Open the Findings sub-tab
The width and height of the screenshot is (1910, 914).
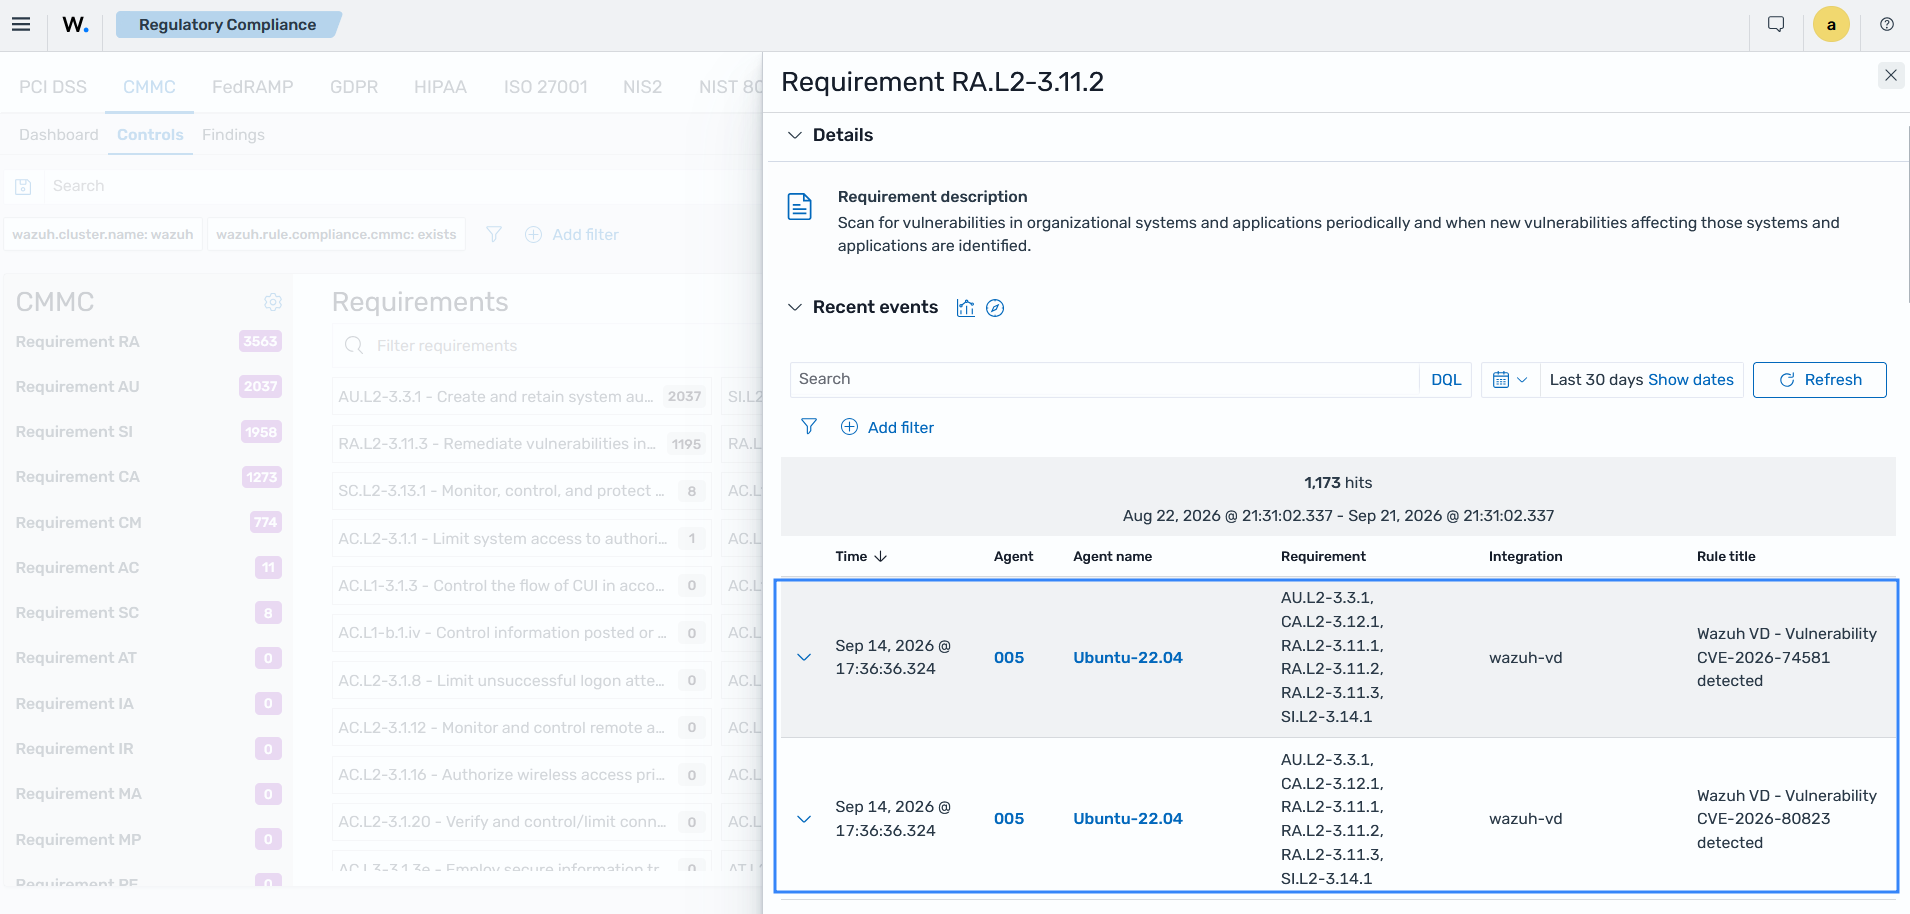tap(233, 135)
